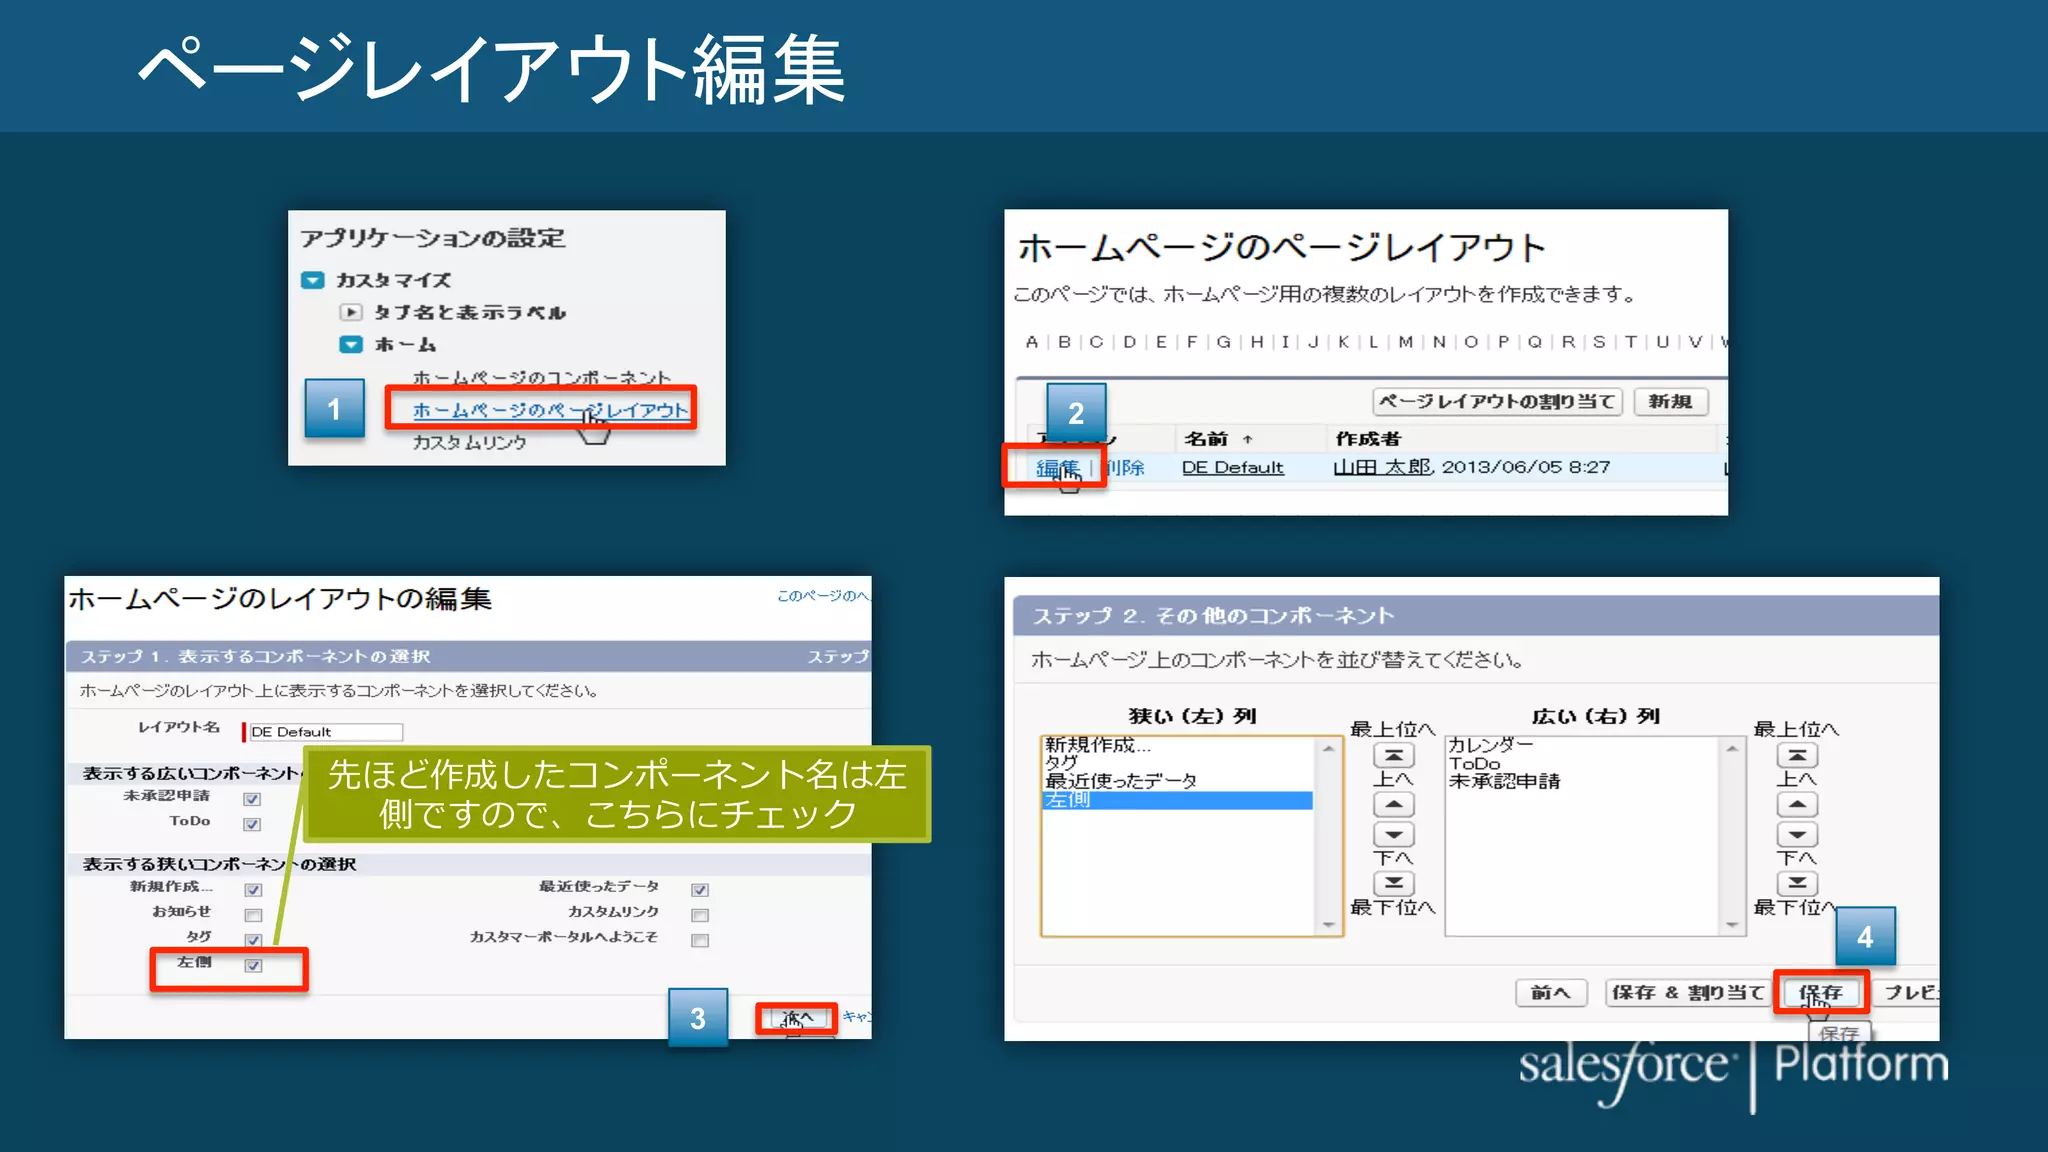This screenshot has width=2048, height=1152.
Task: Click move-to-top arrow for wide right column
Action: [x=1797, y=756]
